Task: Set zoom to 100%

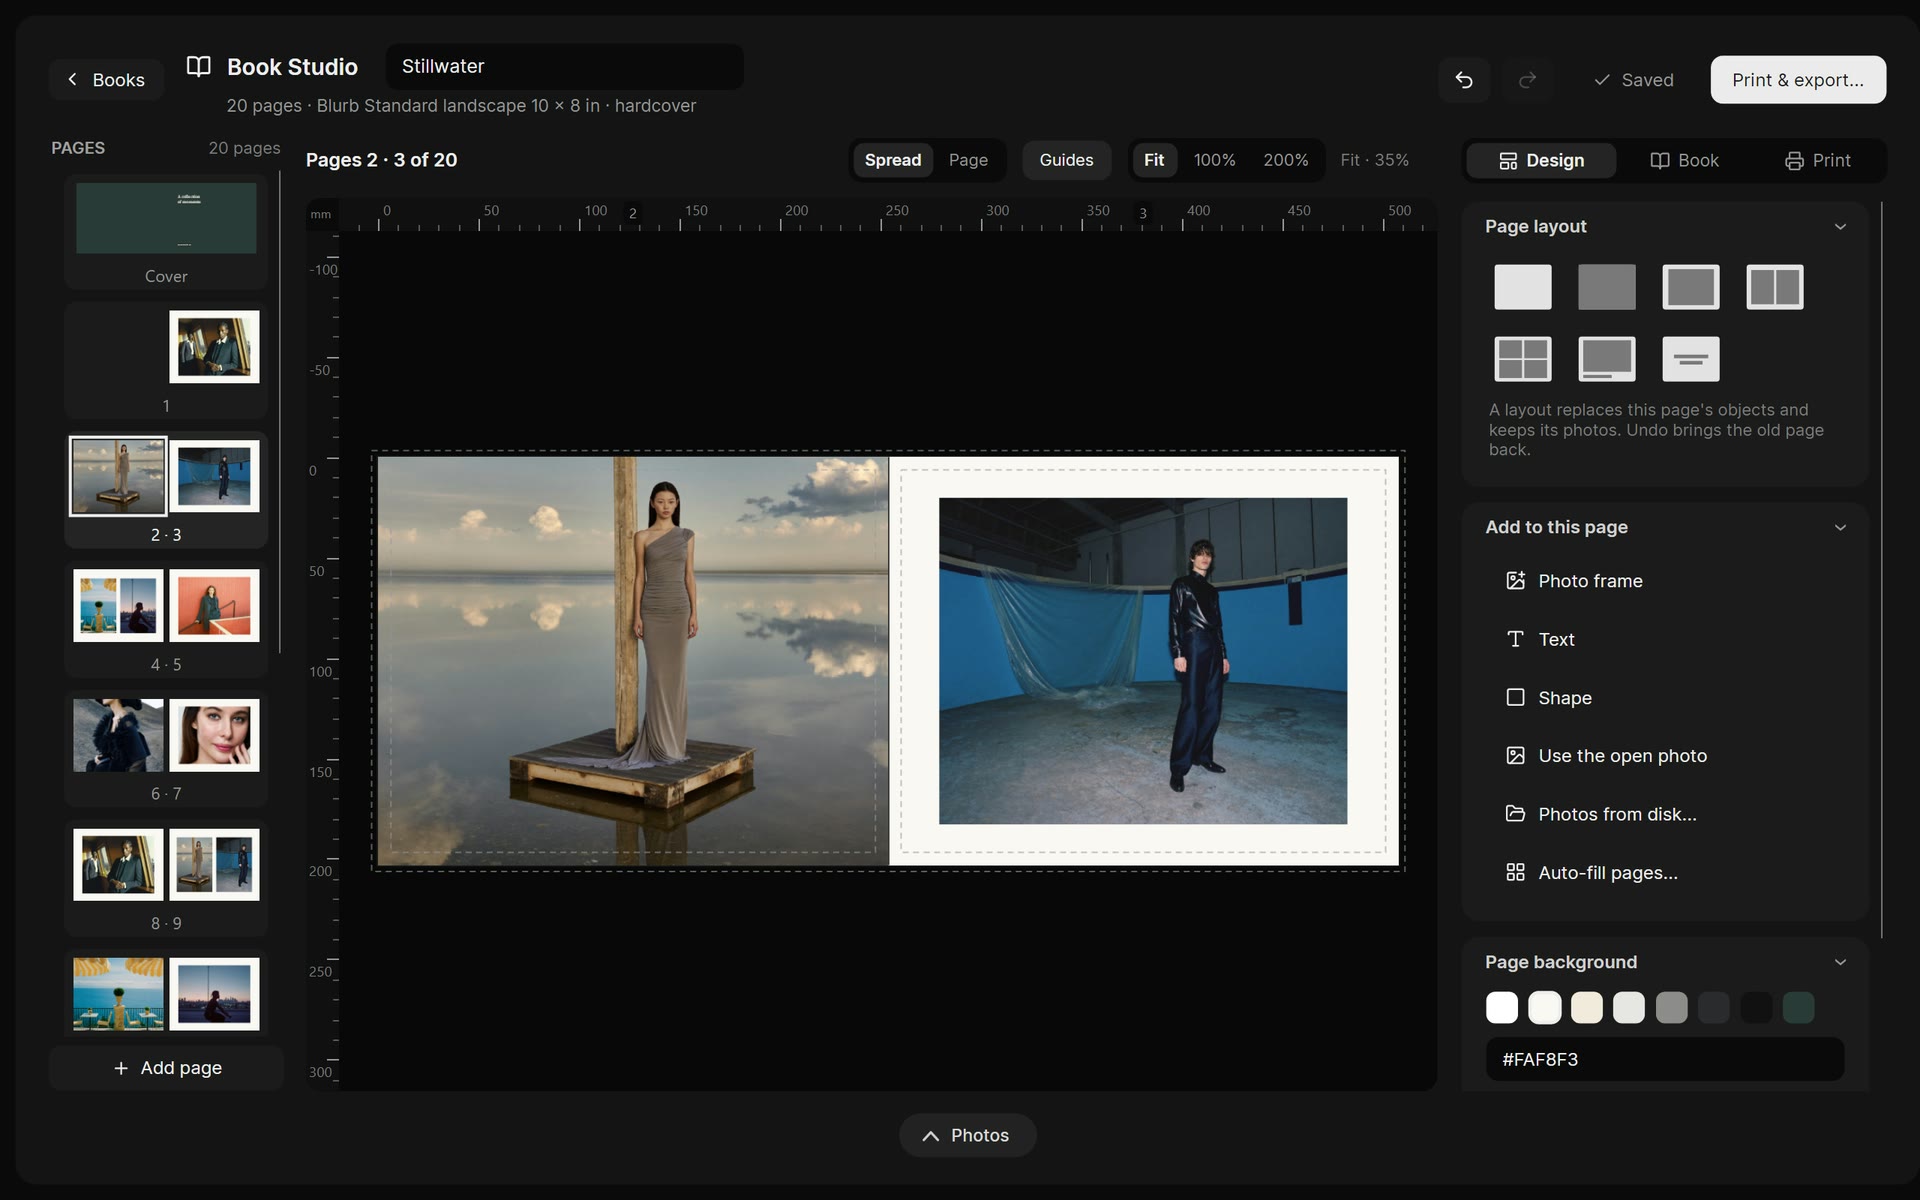Action: (x=1214, y=160)
